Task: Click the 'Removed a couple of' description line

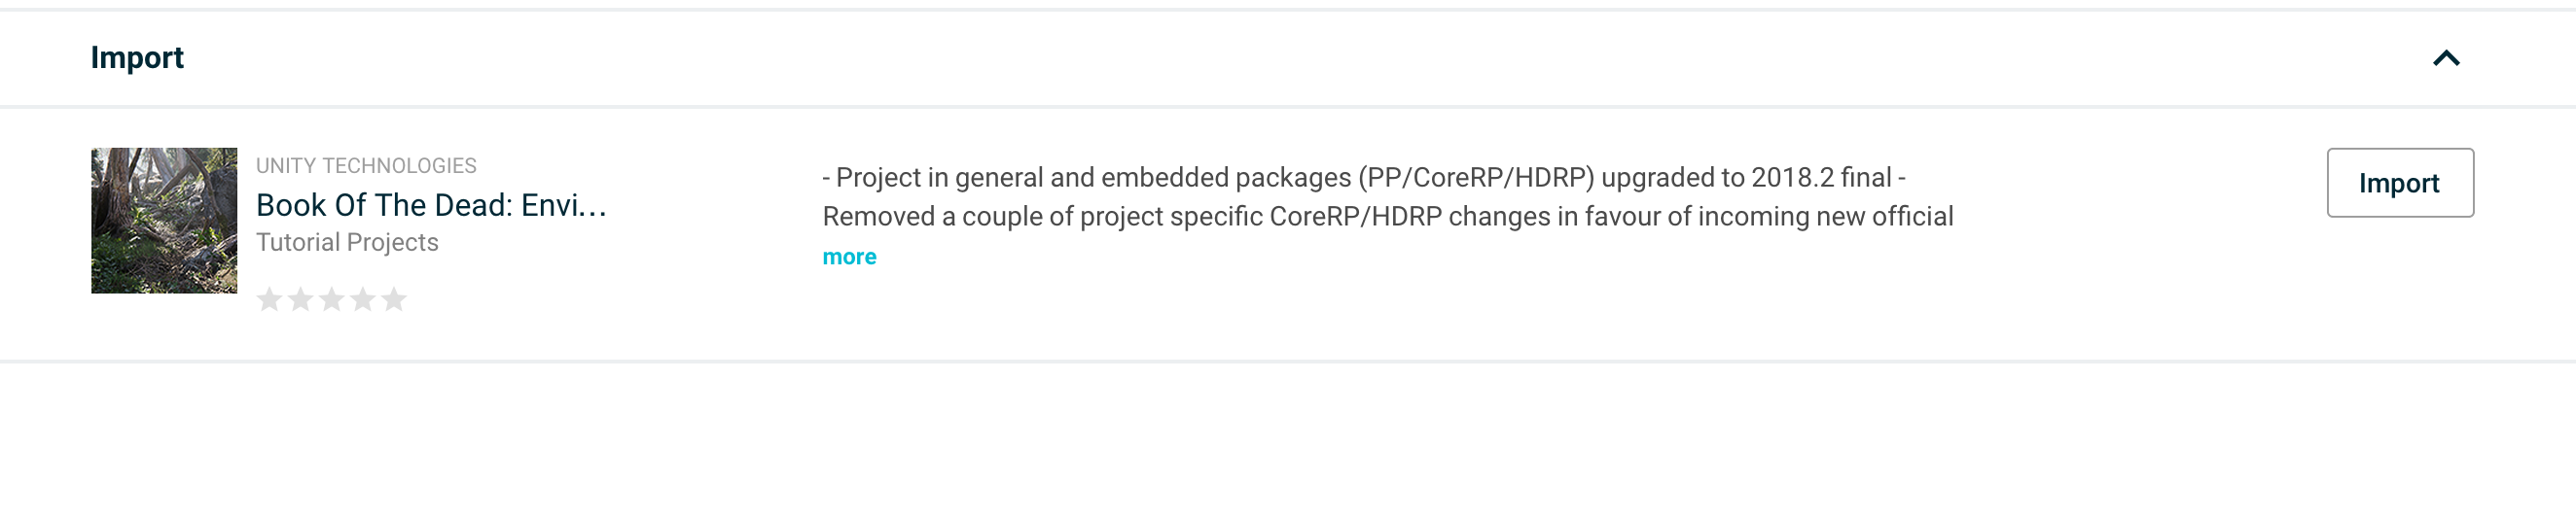Action: point(1388,217)
